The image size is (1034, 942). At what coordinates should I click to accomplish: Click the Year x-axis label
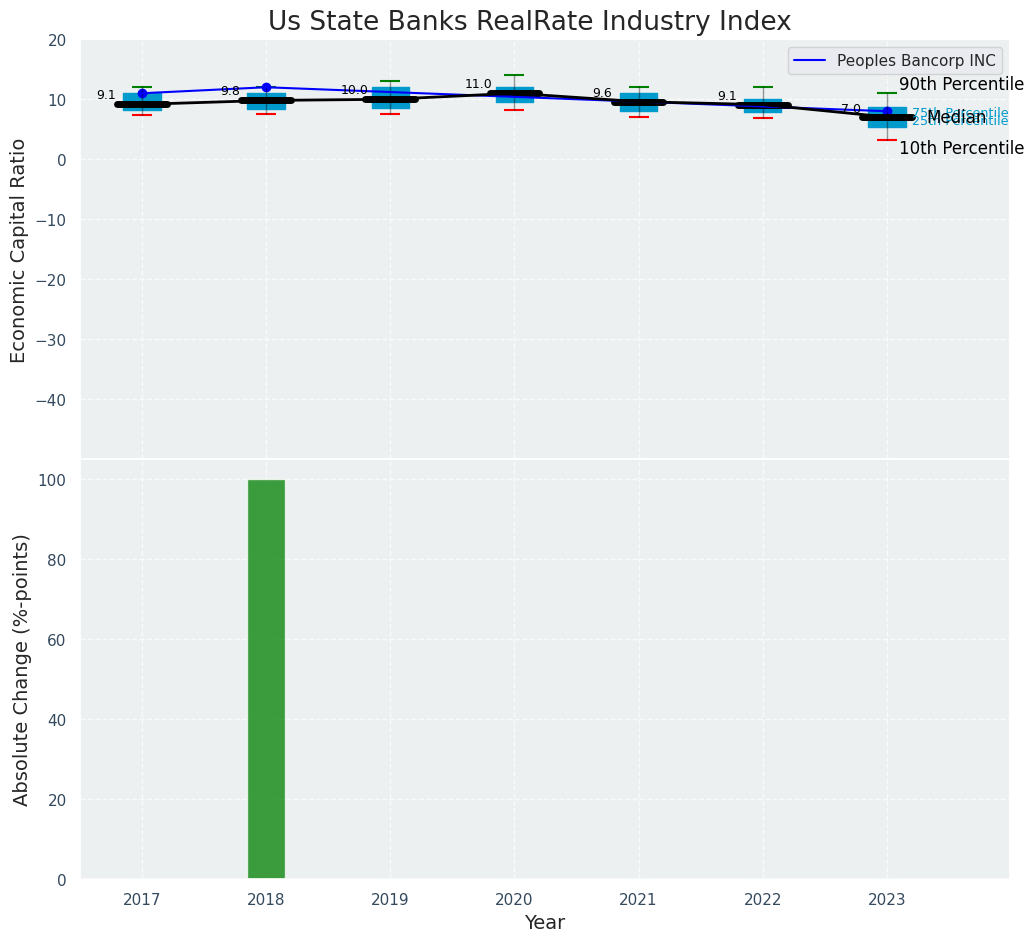point(544,923)
